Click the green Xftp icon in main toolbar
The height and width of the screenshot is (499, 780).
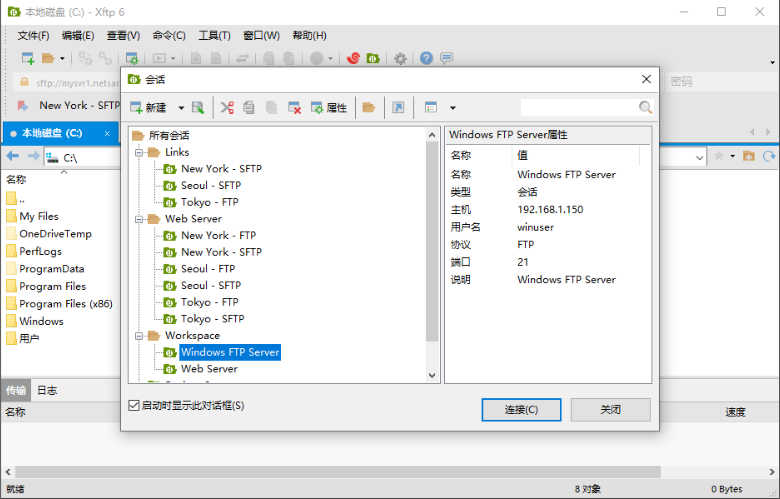click(x=373, y=58)
